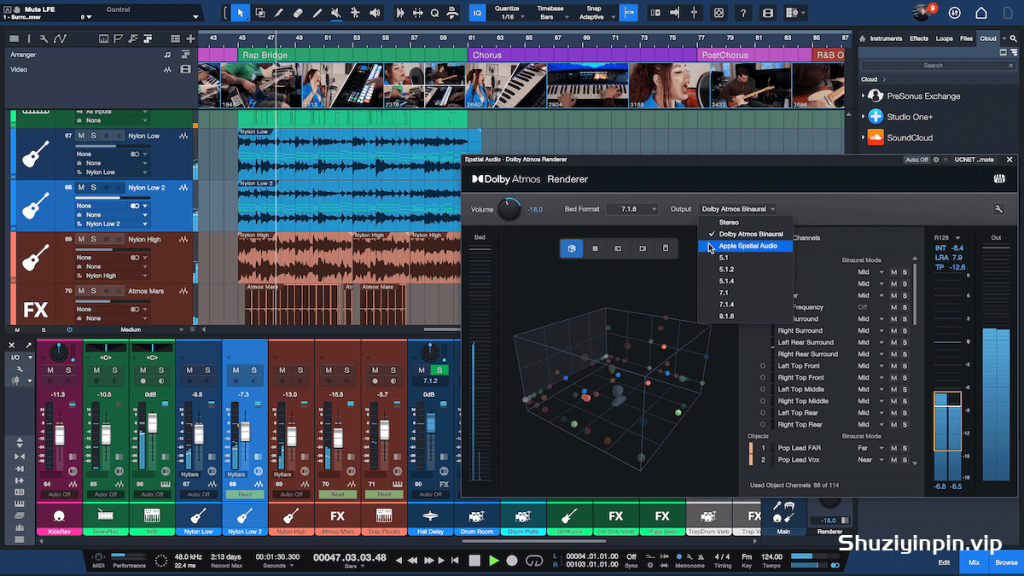Open the R128 meter mode dropdown

point(947,238)
